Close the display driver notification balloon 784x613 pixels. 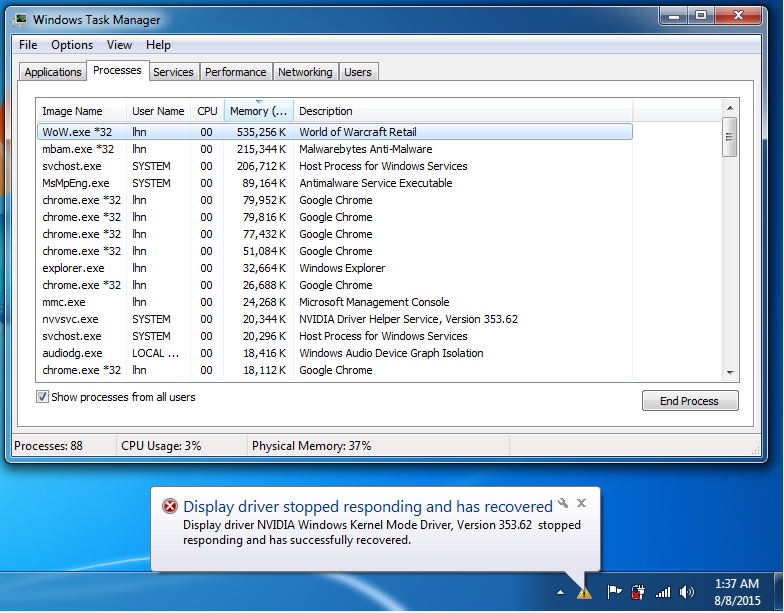pyautogui.click(x=581, y=503)
